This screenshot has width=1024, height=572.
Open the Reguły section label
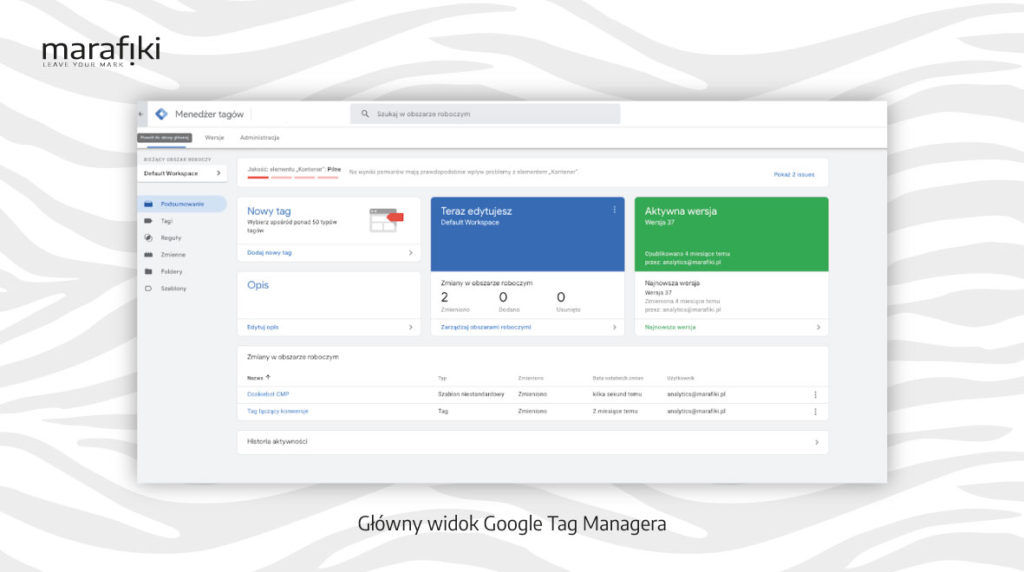pos(171,238)
